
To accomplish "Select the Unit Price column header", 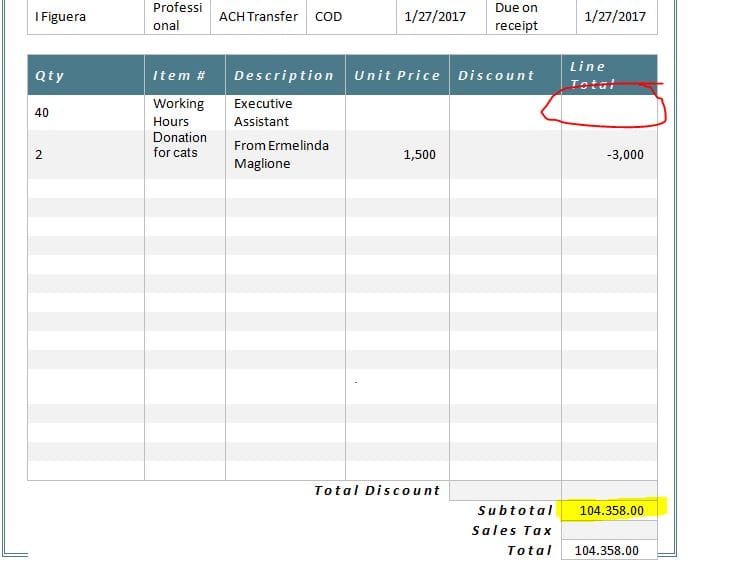I will point(397,75).
